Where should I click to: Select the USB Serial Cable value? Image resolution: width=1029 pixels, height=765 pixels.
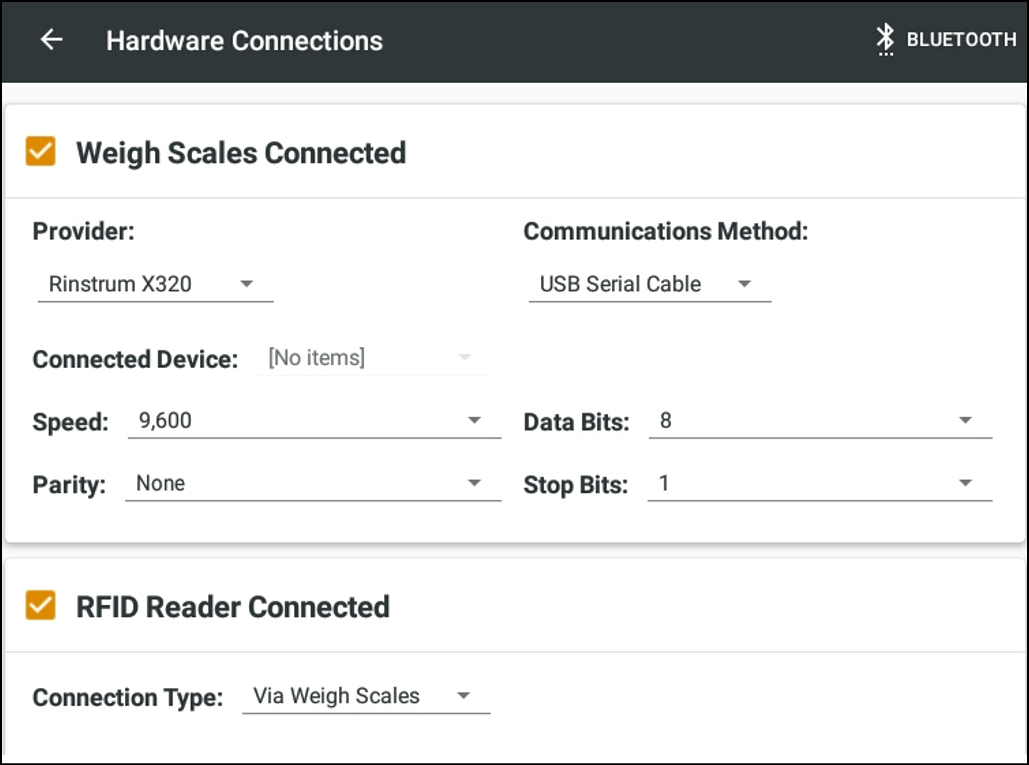(618, 284)
